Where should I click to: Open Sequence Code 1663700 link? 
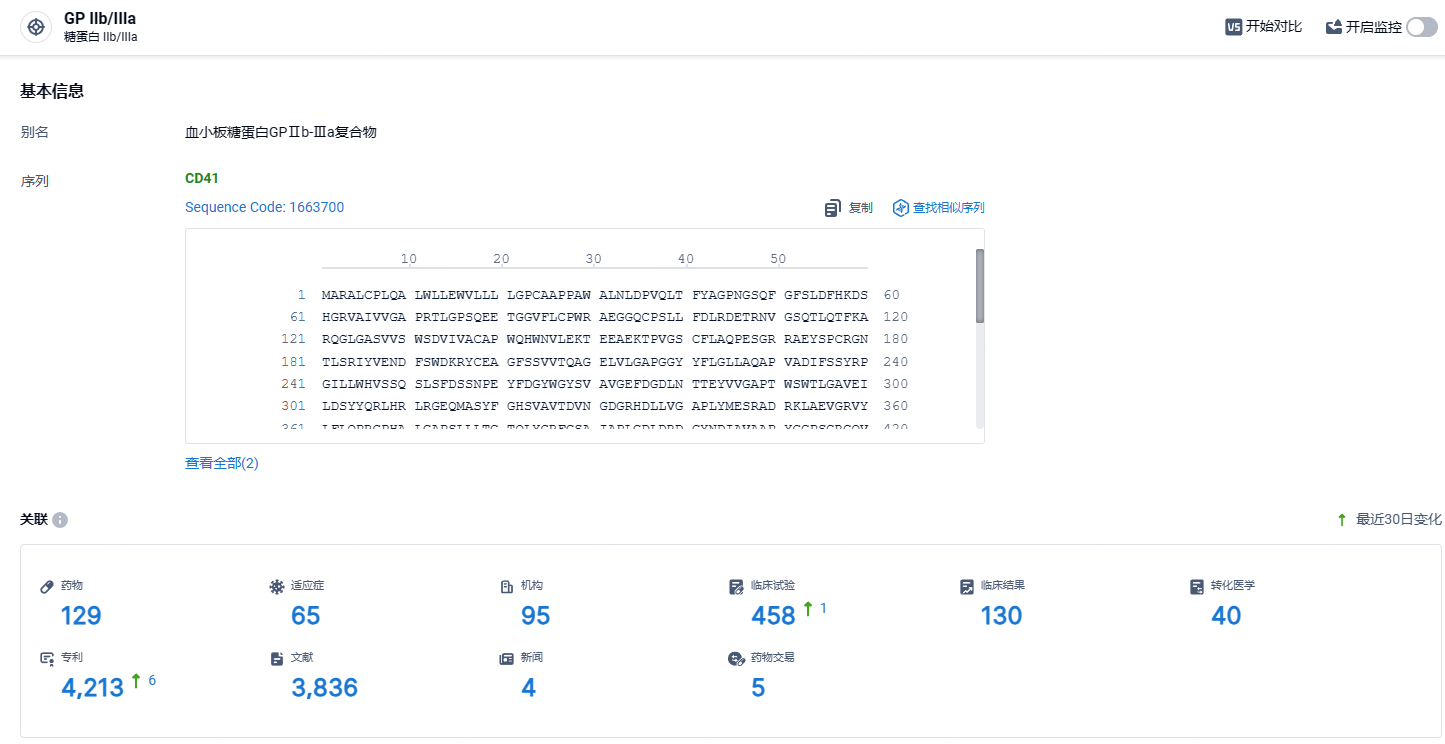264,207
